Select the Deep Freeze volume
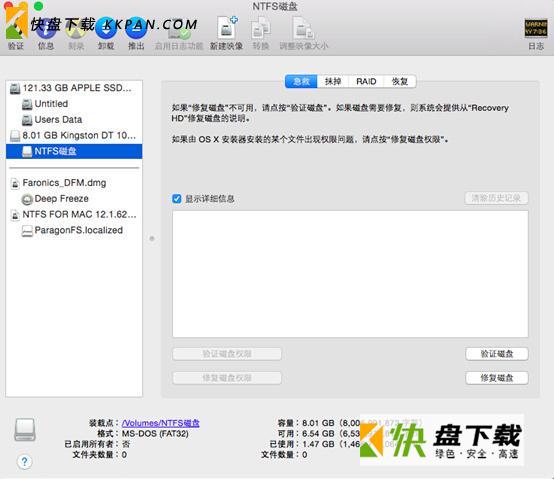Viewport: 554px width, 479px height. click(x=74, y=199)
